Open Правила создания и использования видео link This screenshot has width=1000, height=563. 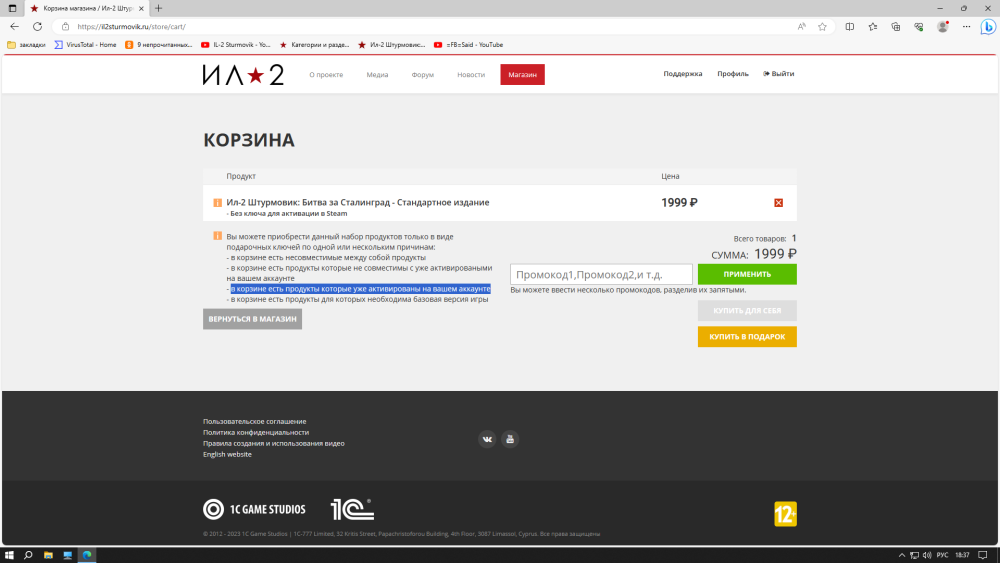click(x=274, y=443)
